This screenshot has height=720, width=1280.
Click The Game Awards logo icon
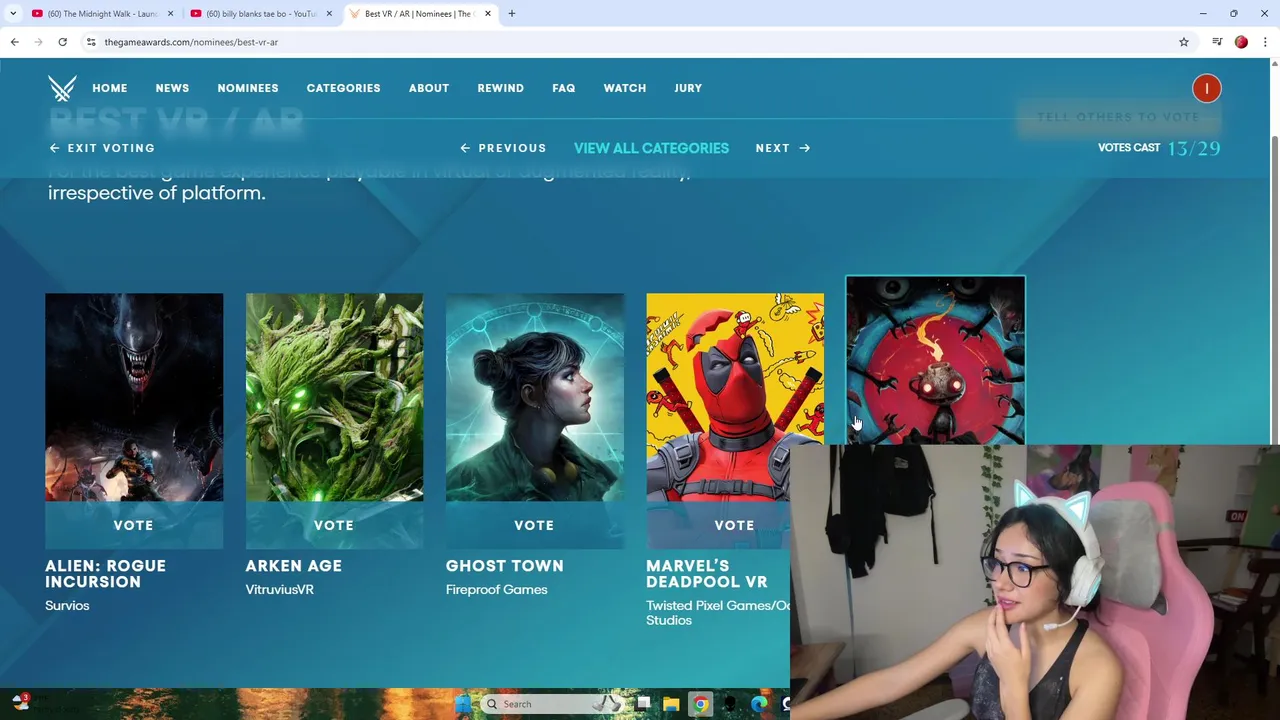click(62, 88)
